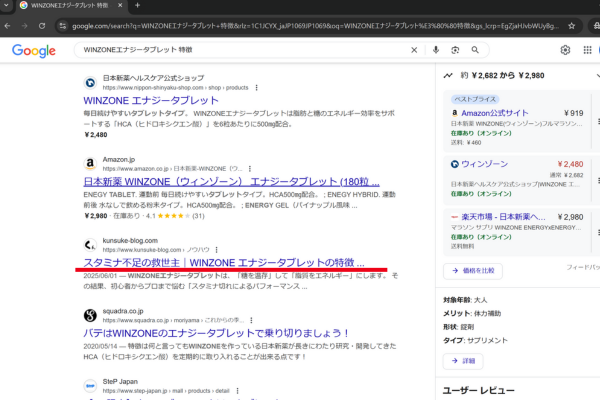Viewport: 600px width, 400px height.
Task: Click the price trend chart icon
Action: point(448,76)
